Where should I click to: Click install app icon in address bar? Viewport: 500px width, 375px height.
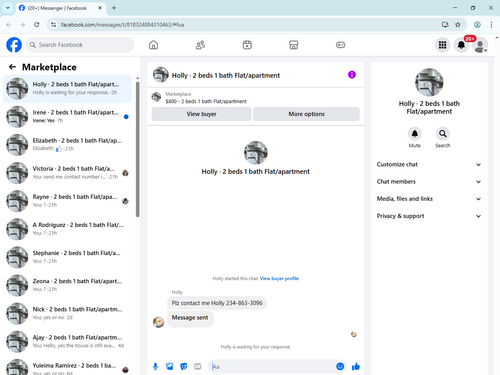click(x=445, y=25)
